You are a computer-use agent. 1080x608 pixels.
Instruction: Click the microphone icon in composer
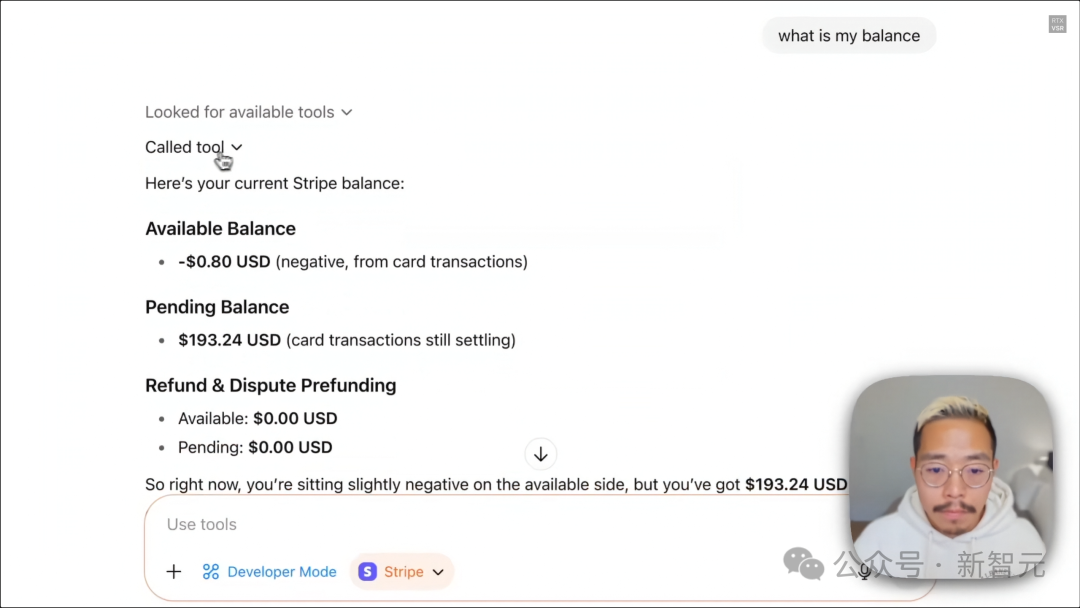pos(864,571)
